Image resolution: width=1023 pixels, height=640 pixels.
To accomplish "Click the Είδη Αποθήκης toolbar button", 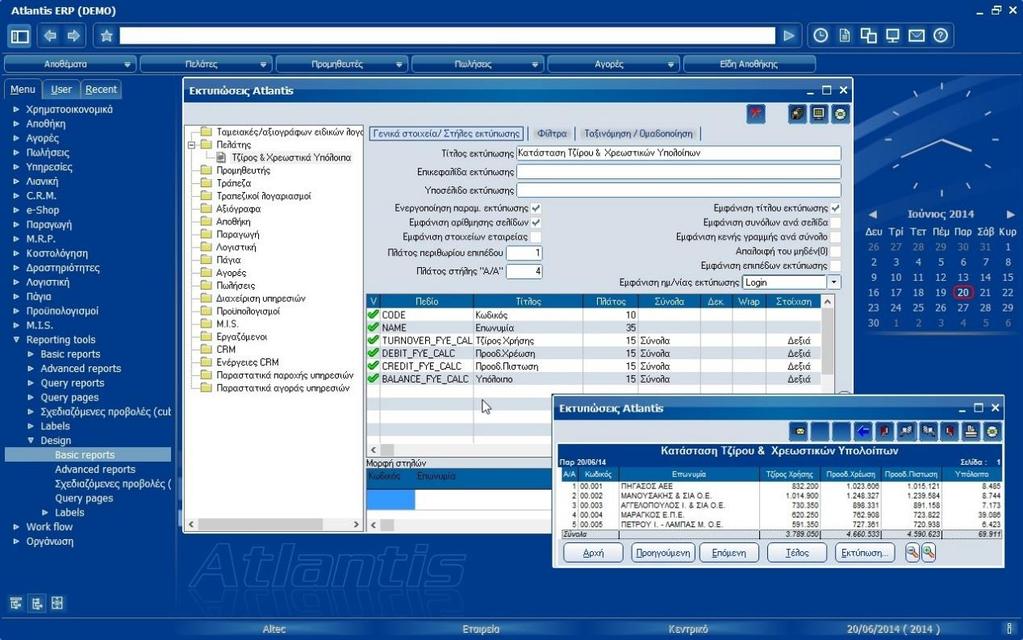I will [749, 64].
